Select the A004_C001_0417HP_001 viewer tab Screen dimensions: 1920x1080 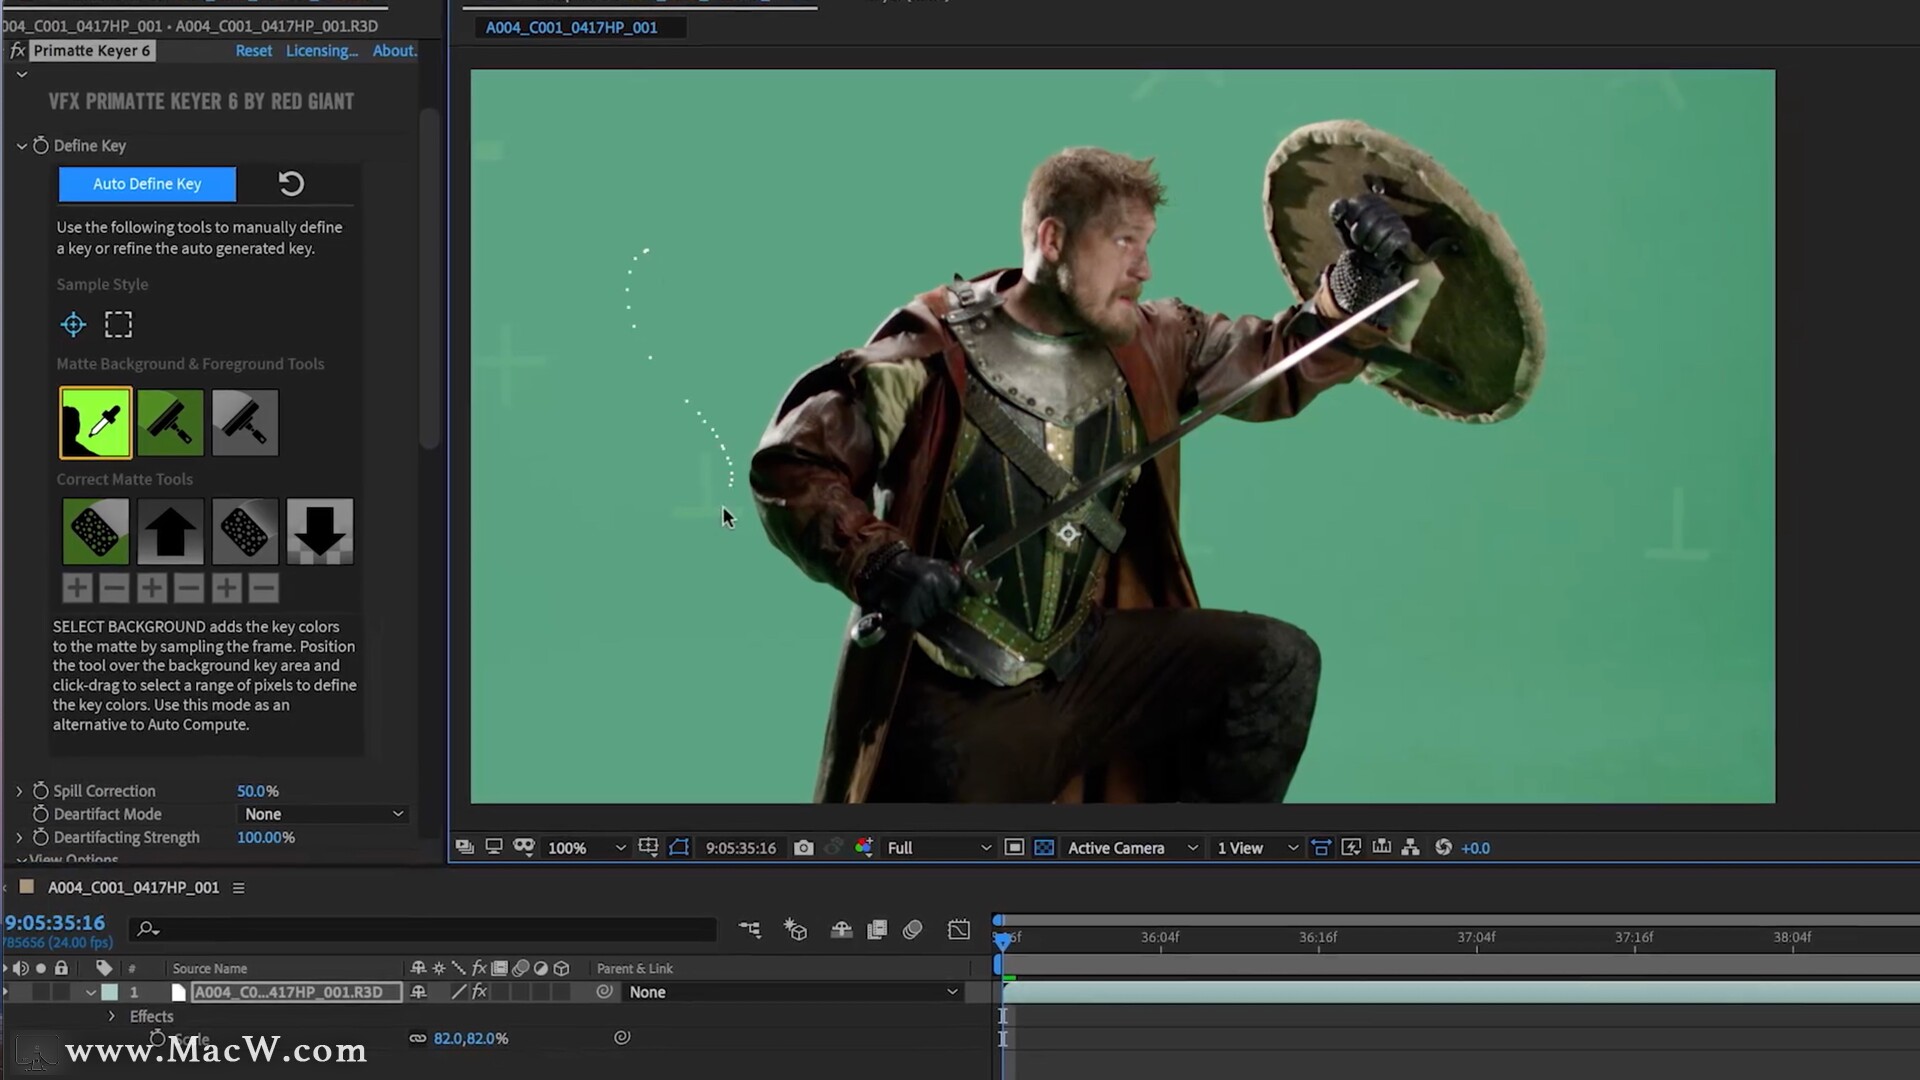(571, 27)
